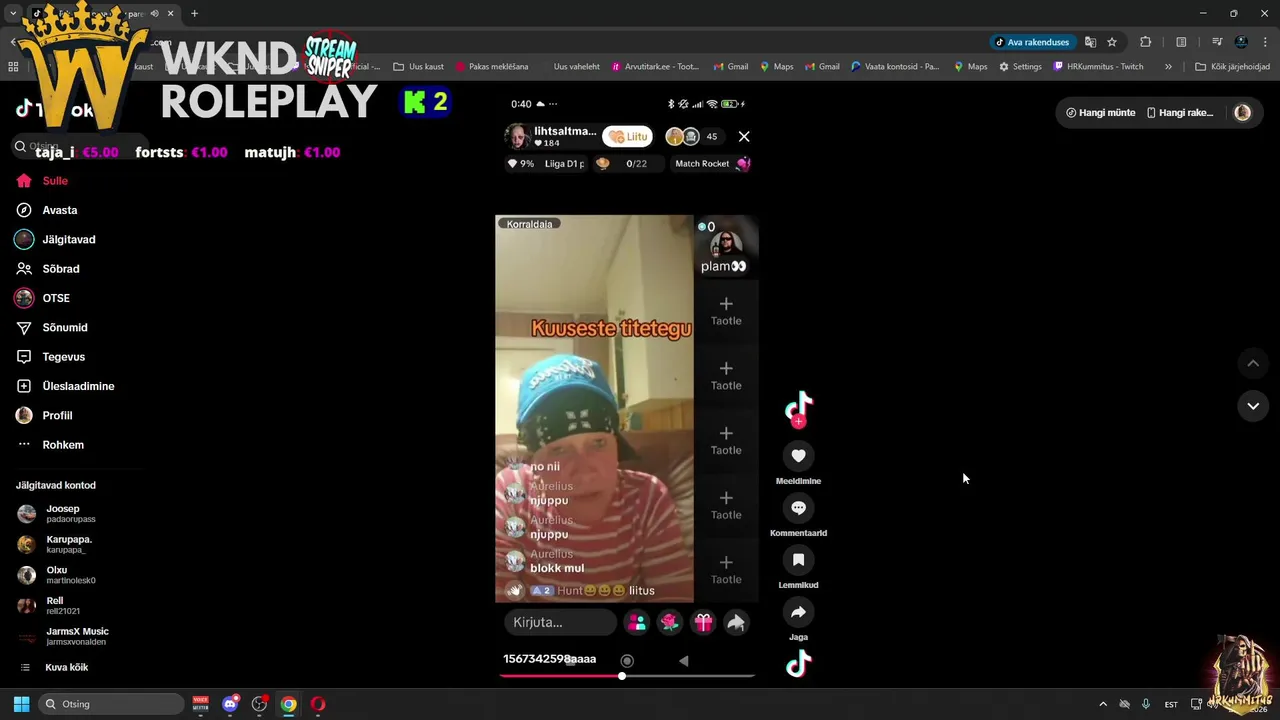
Task: Open HRKummitus - Twitch bookmark
Action: [x=1098, y=67]
